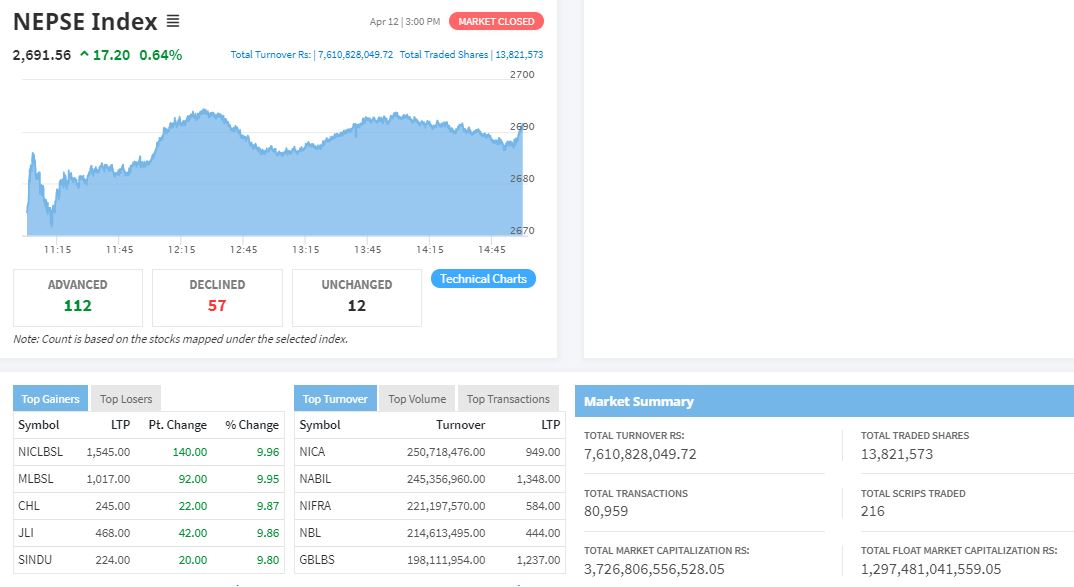Screen dimensions: 1074x587
Task: Click CHL's 245.00 LTP cell
Action: pyautogui.click(x=112, y=505)
